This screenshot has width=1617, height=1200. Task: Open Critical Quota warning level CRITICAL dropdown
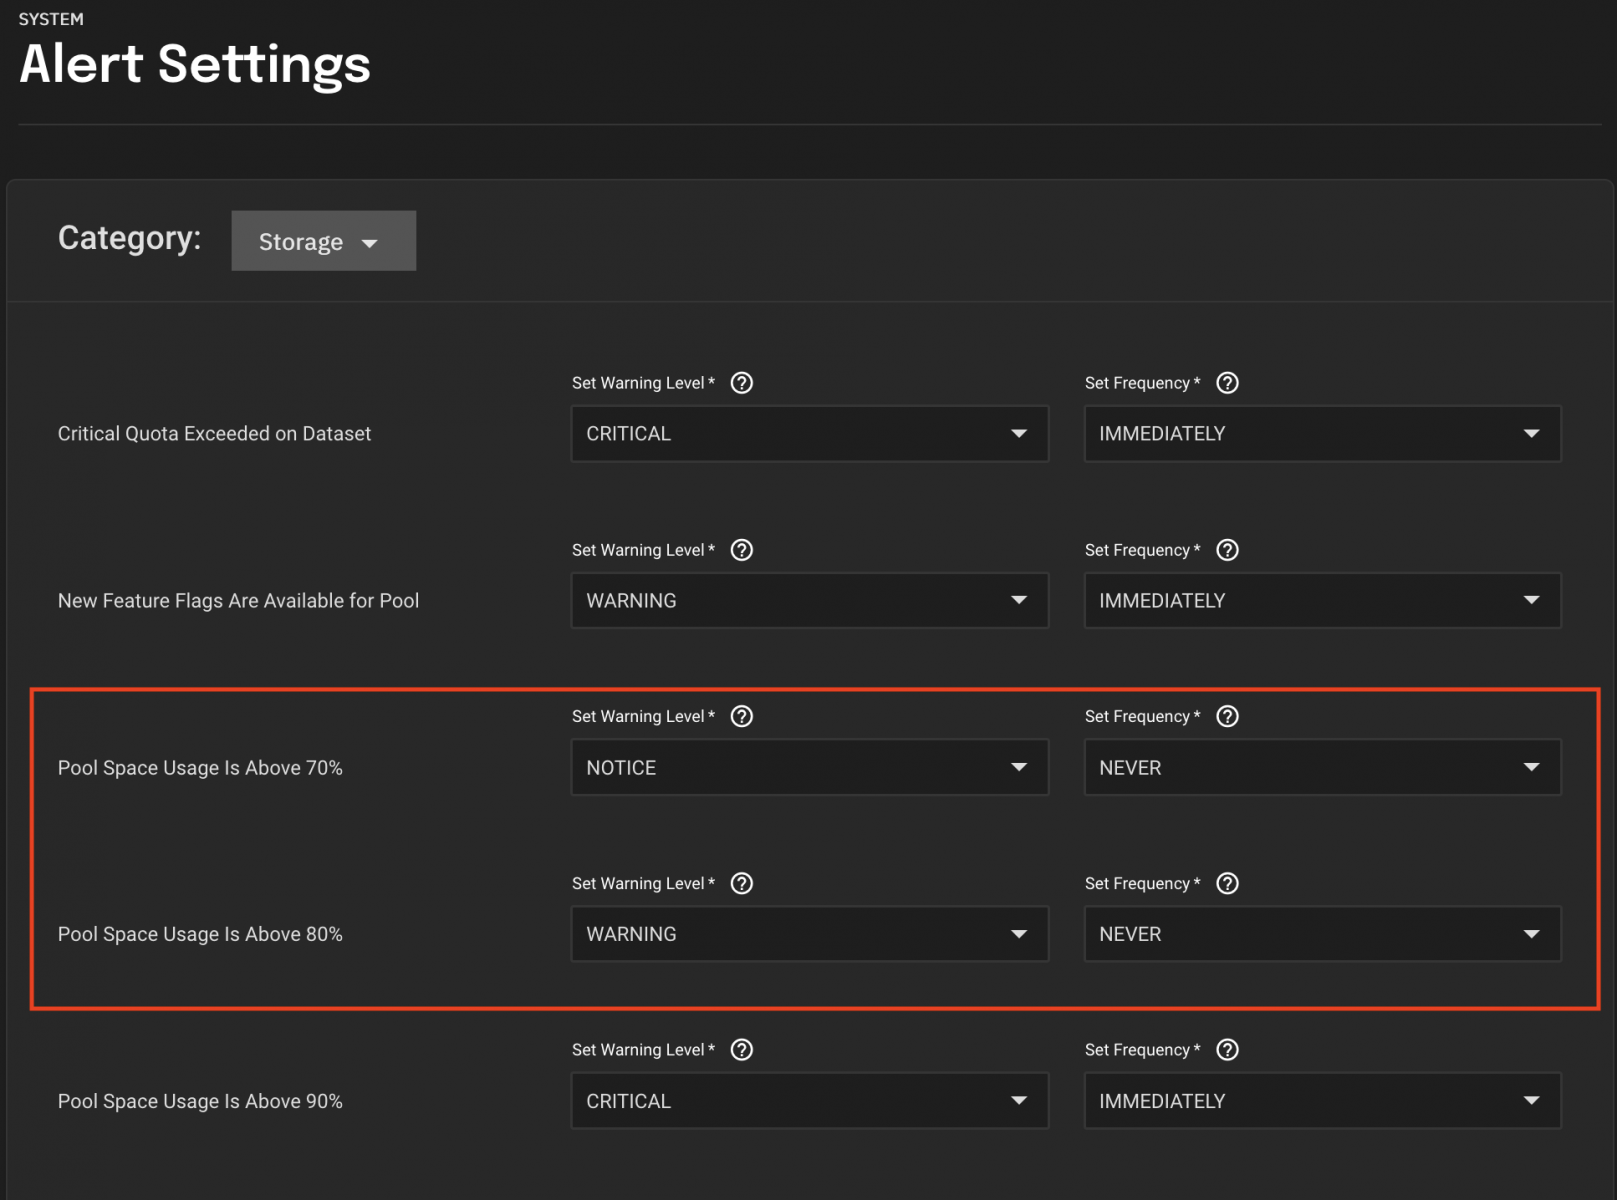(809, 434)
